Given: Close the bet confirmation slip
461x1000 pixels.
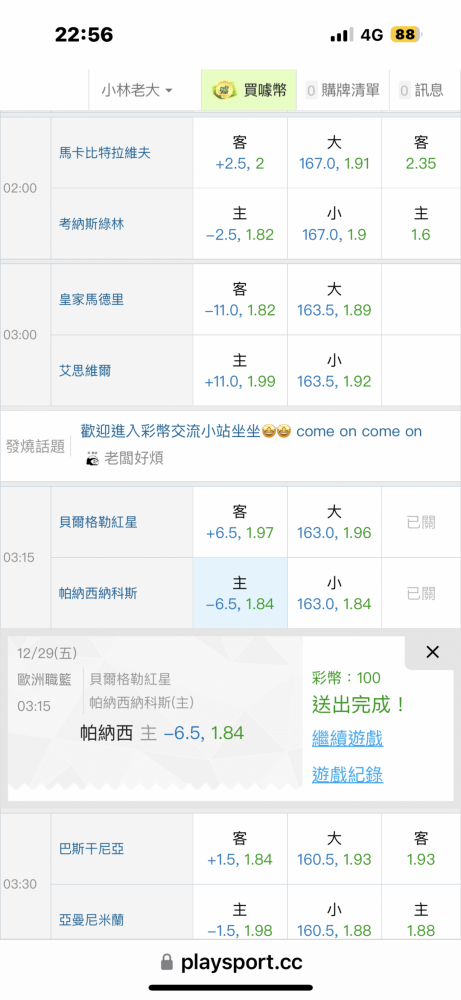Looking at the screenshot, I should (x=432, y=652).
